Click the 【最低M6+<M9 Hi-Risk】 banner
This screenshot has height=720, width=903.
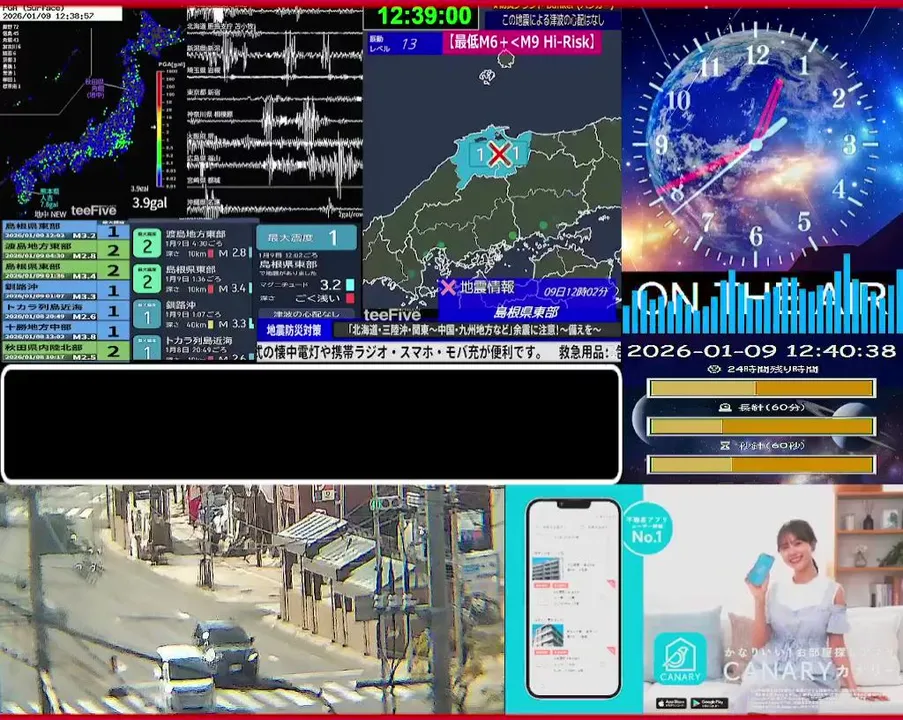tap(522, 42)
